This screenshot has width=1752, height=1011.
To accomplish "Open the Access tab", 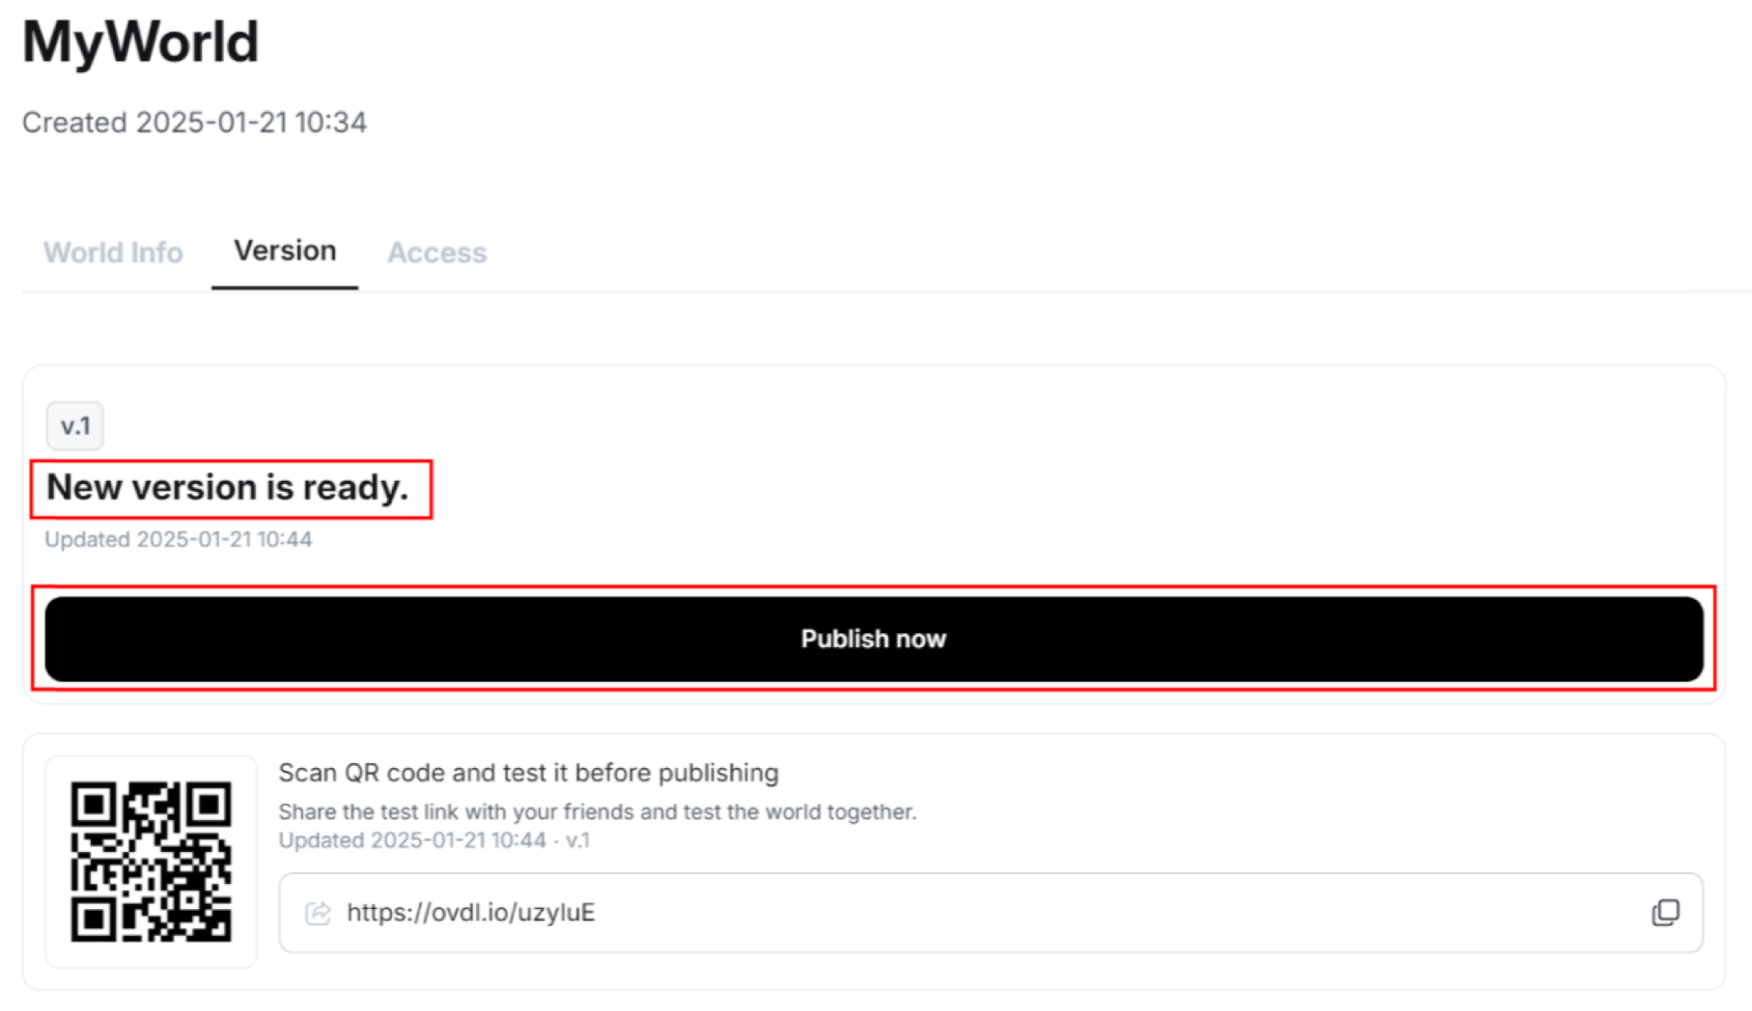I will pos(437,252).
